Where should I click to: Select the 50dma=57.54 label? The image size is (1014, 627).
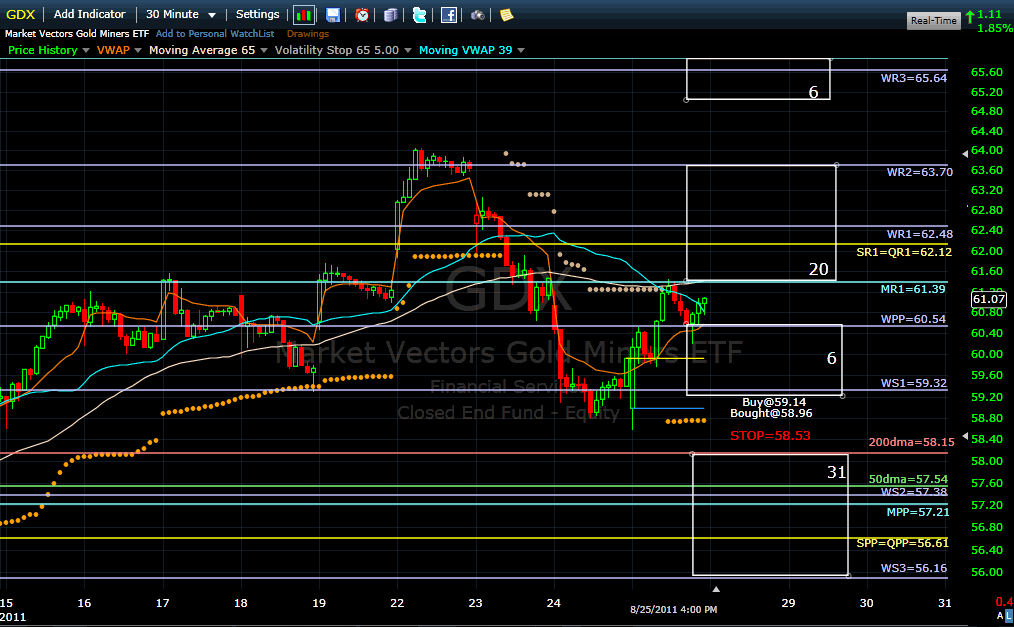coord(908,480)
